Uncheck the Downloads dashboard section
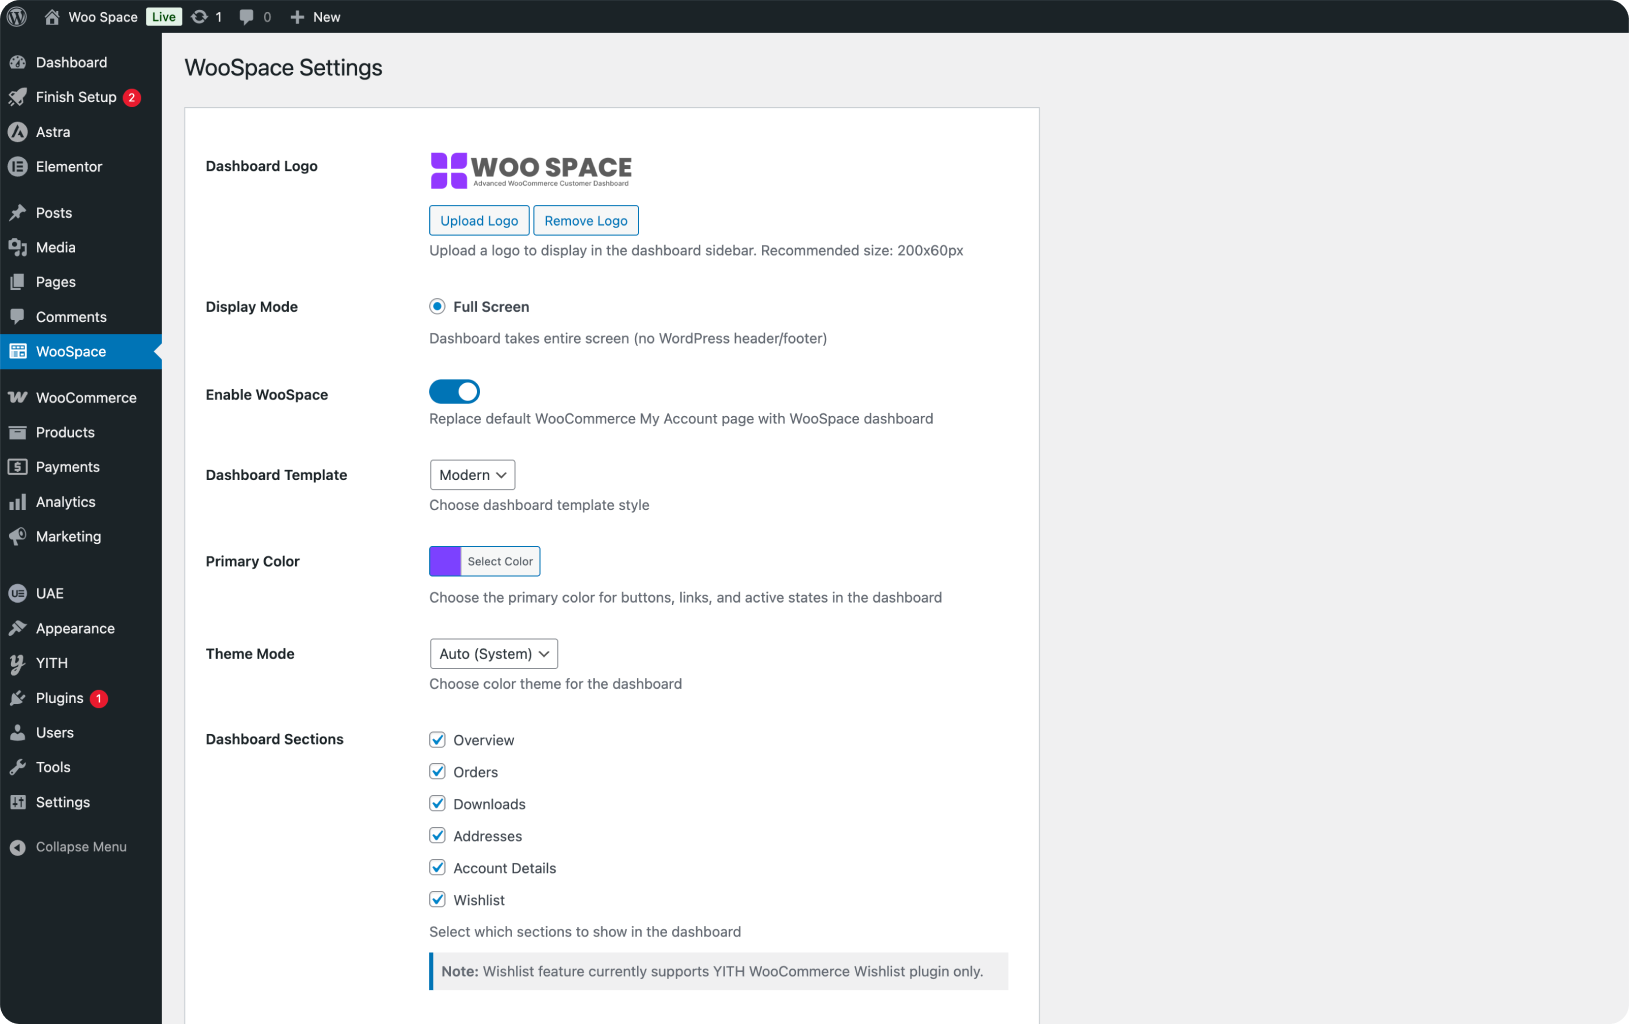 pos(437,803)
